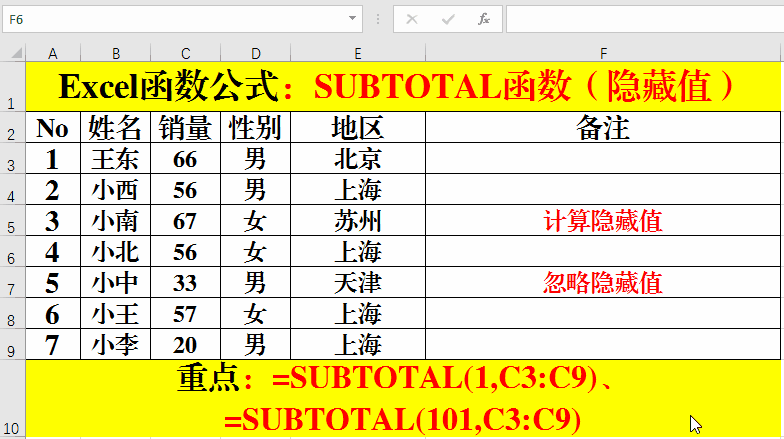
Task: Select row 9 header
Action: point(12,344)
